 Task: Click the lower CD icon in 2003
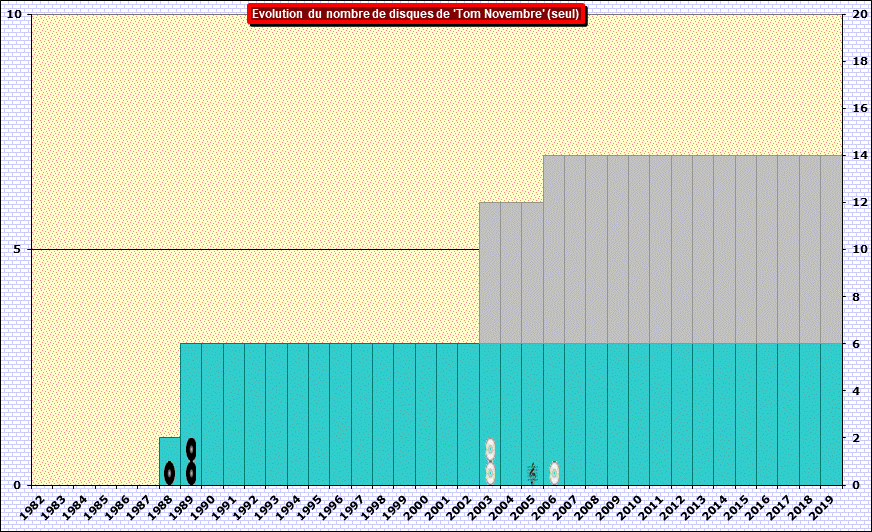tap(490, 473)
